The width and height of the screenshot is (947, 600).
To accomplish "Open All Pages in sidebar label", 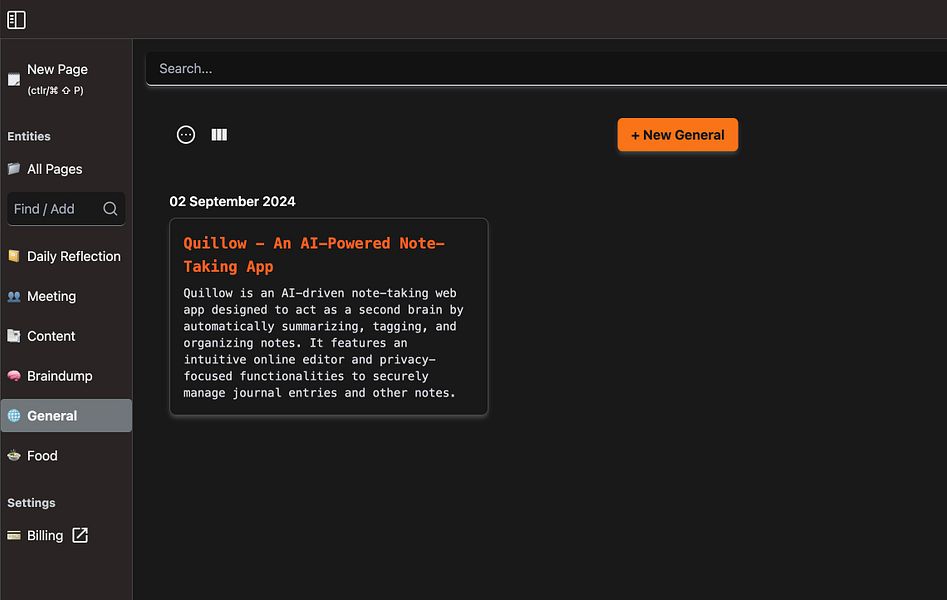I will [54, 169].
